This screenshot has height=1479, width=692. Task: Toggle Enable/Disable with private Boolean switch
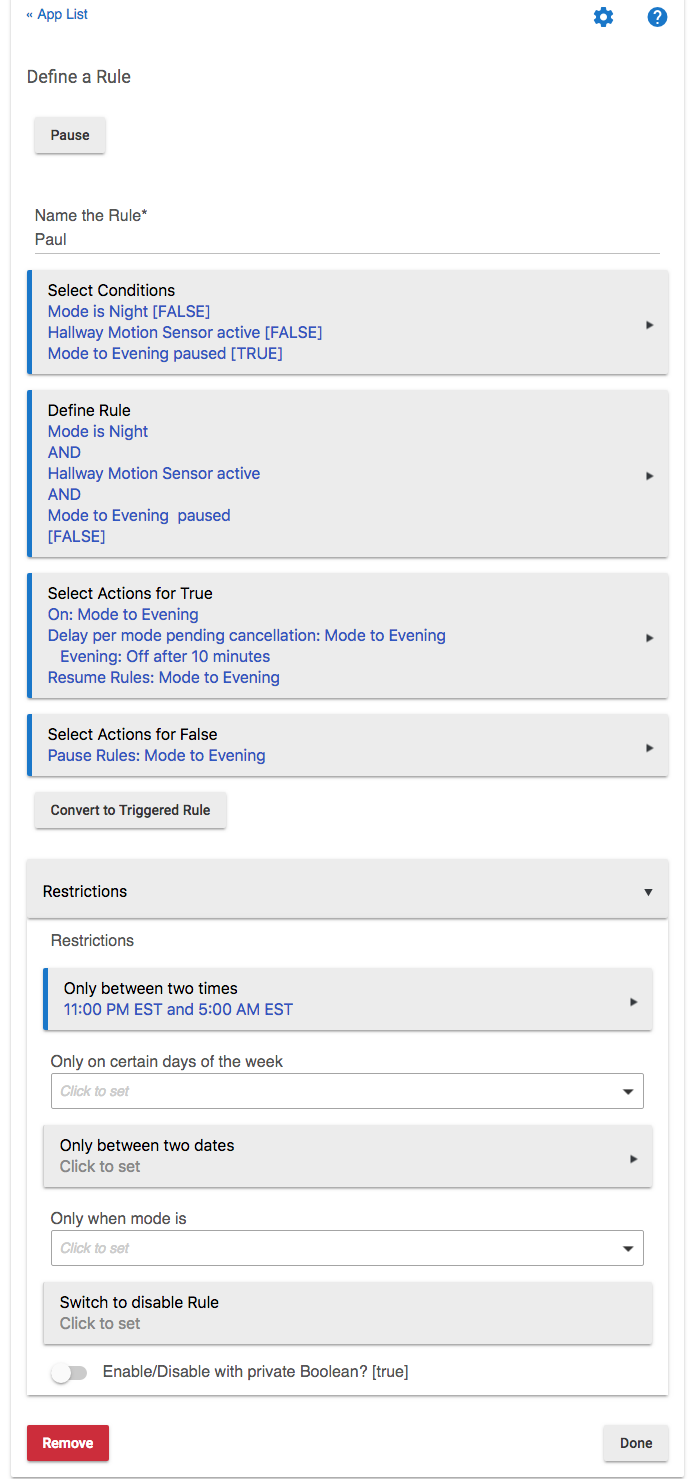point(69,1373)
